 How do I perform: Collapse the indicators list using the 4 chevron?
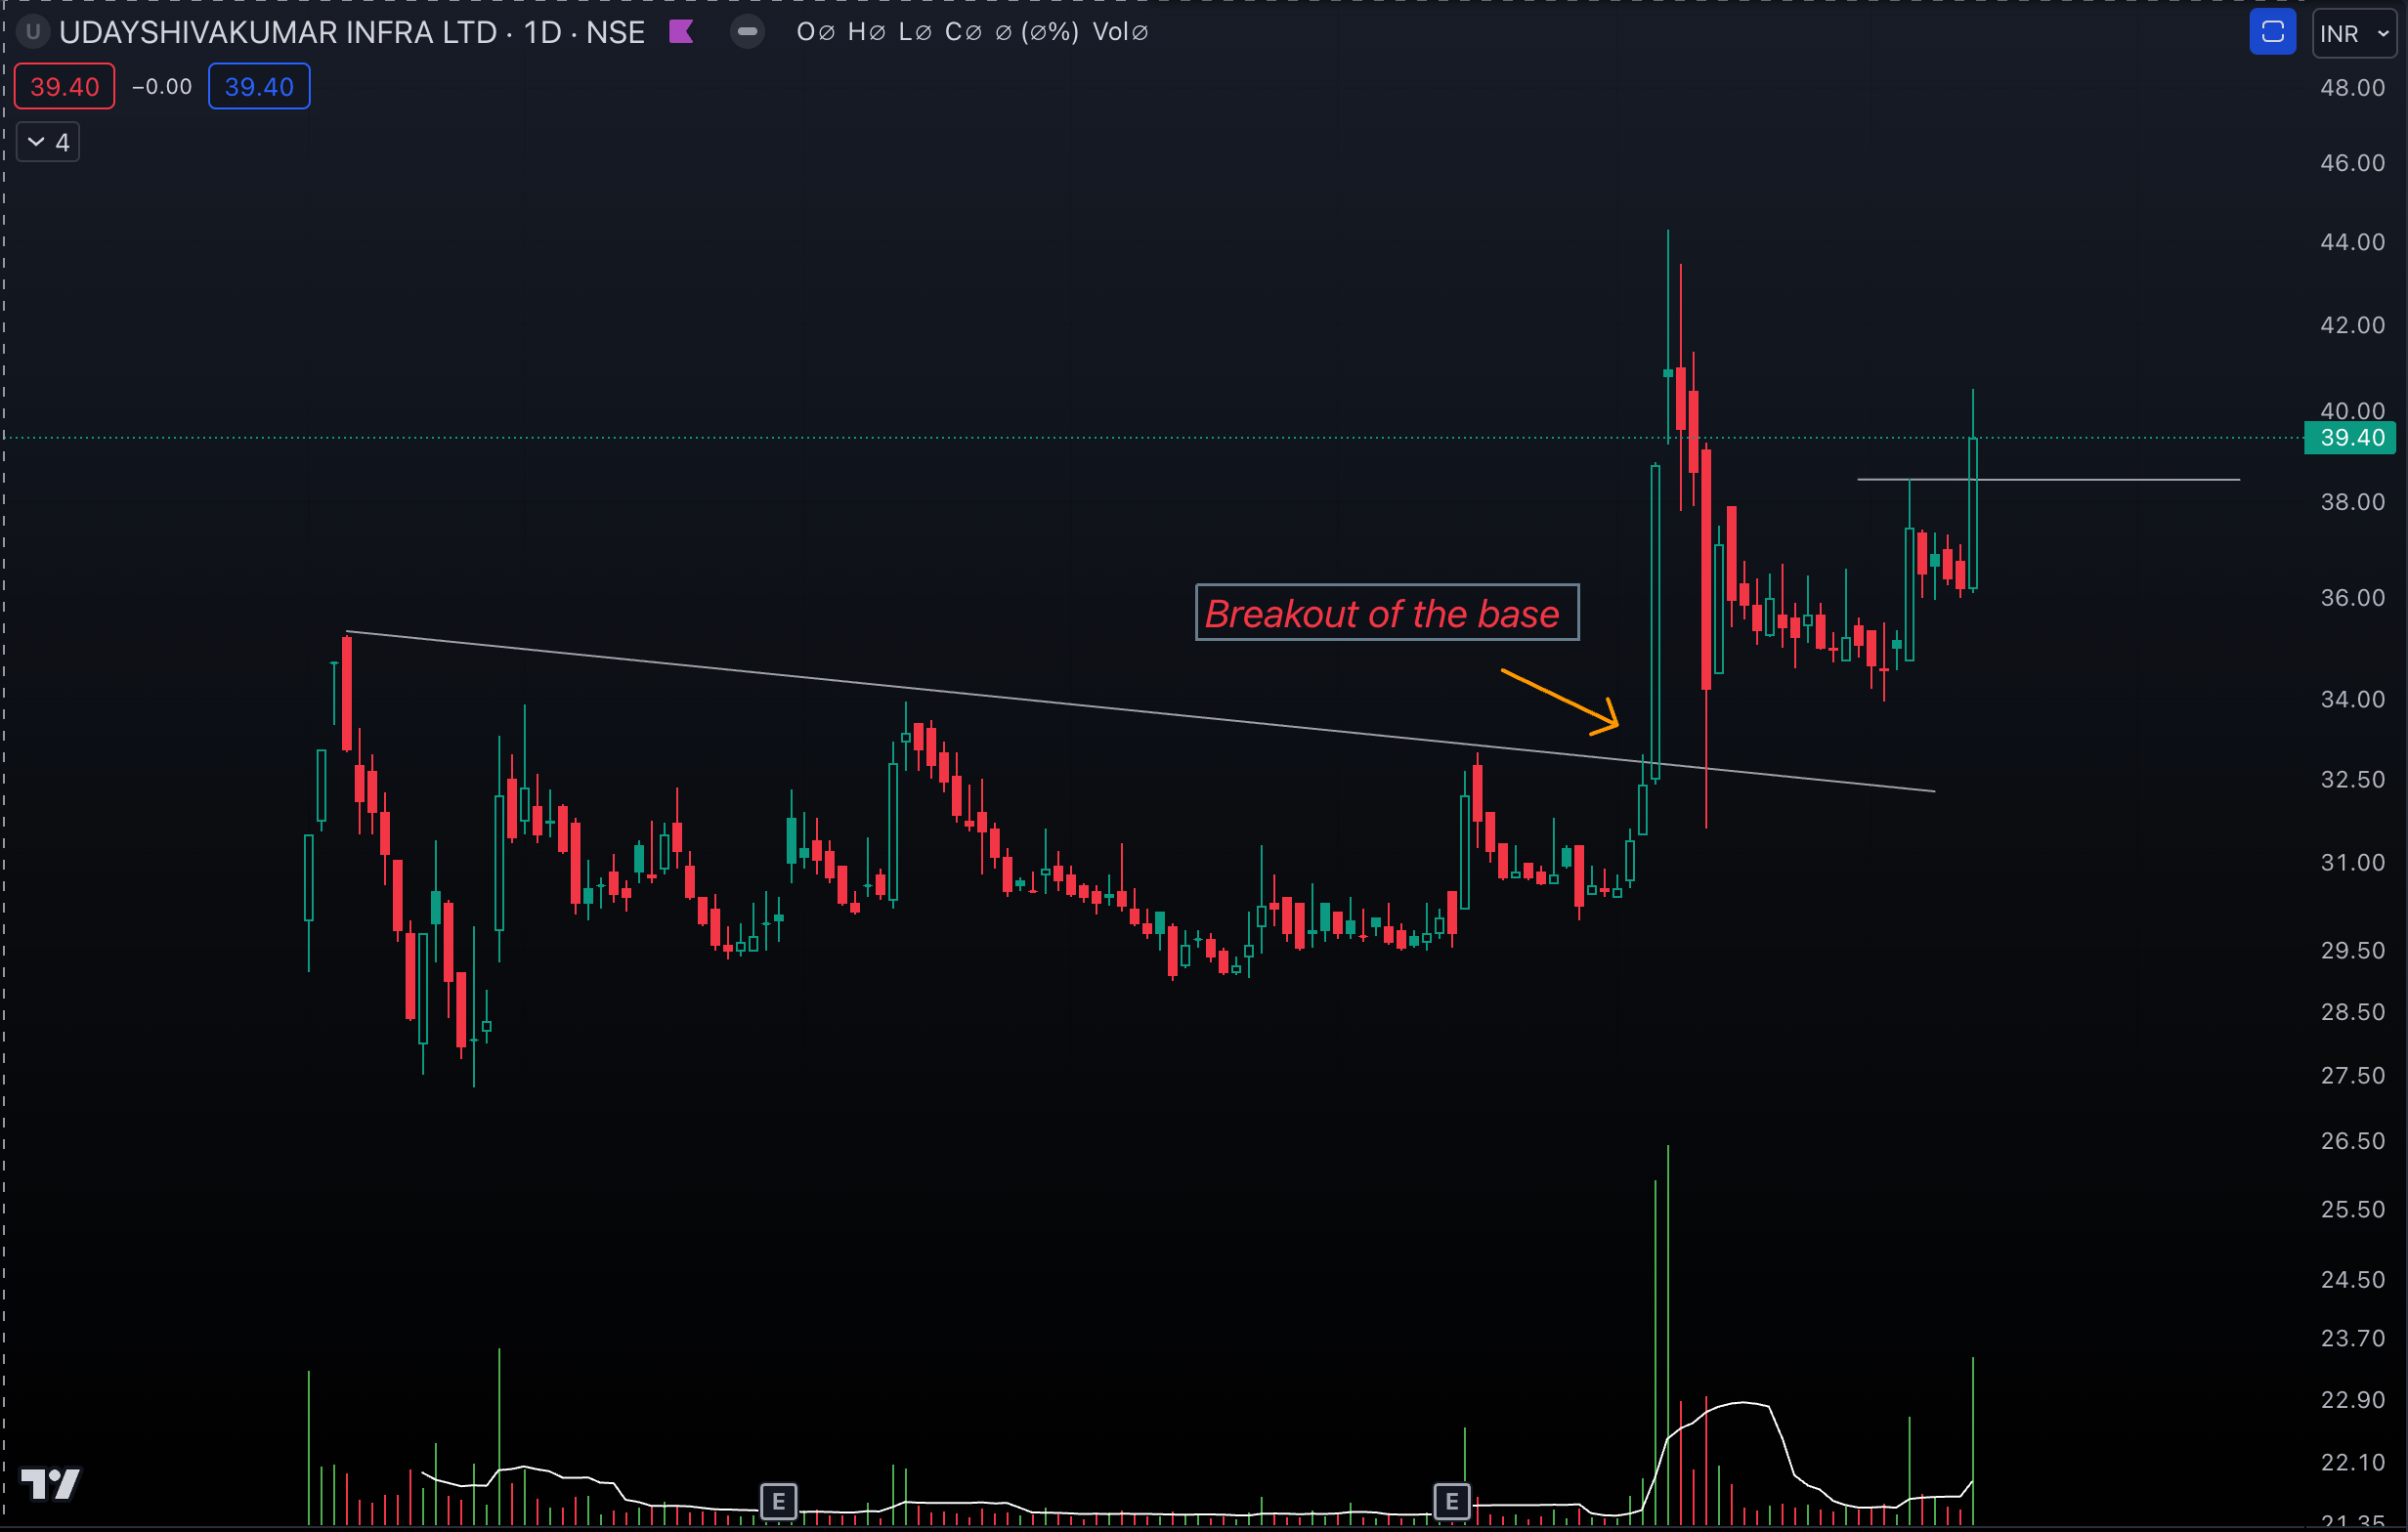[47, 141]
